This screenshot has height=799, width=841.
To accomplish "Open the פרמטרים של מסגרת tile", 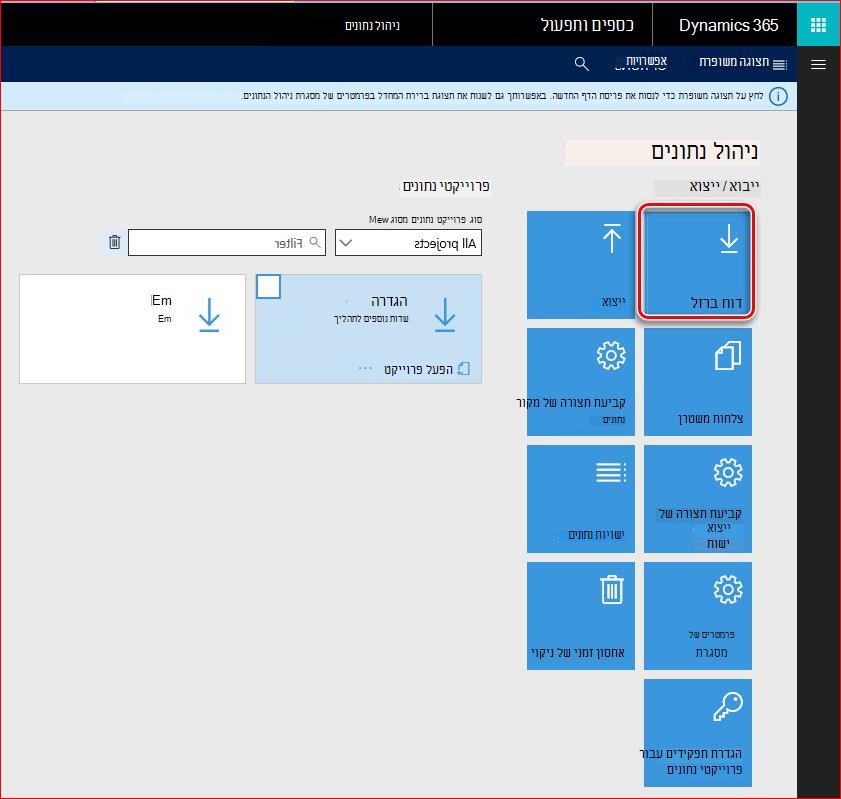I will (697, 616).
